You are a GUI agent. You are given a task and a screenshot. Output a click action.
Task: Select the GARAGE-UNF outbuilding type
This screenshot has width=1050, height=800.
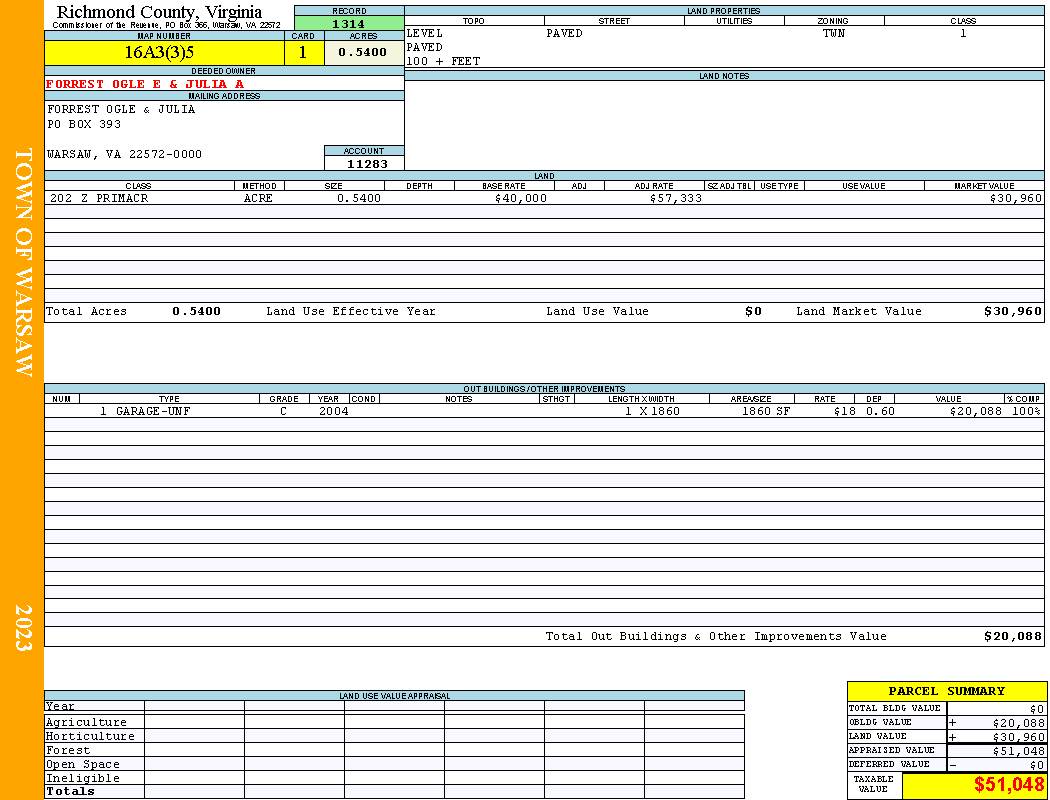tap(153, 411)
